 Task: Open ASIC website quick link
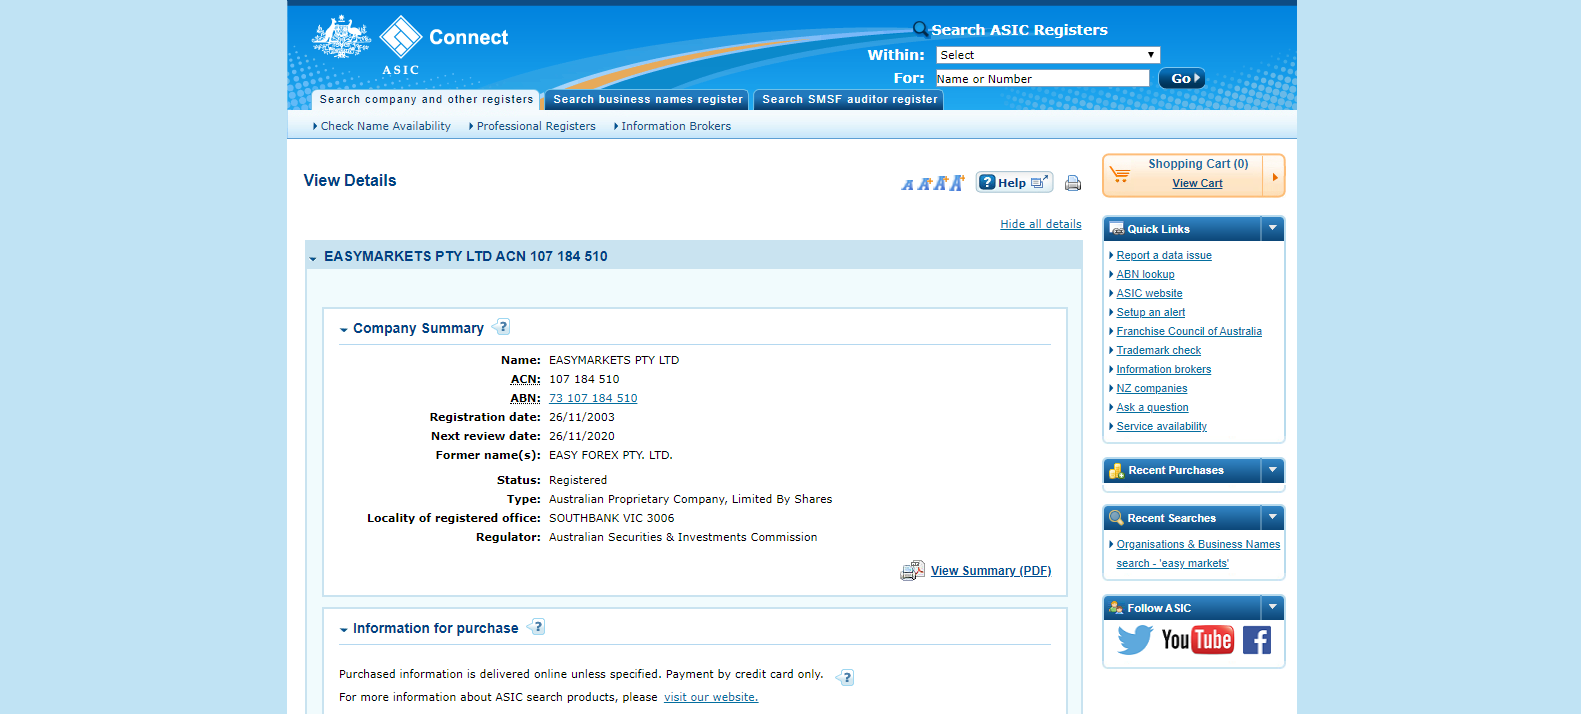[1149, 293]
